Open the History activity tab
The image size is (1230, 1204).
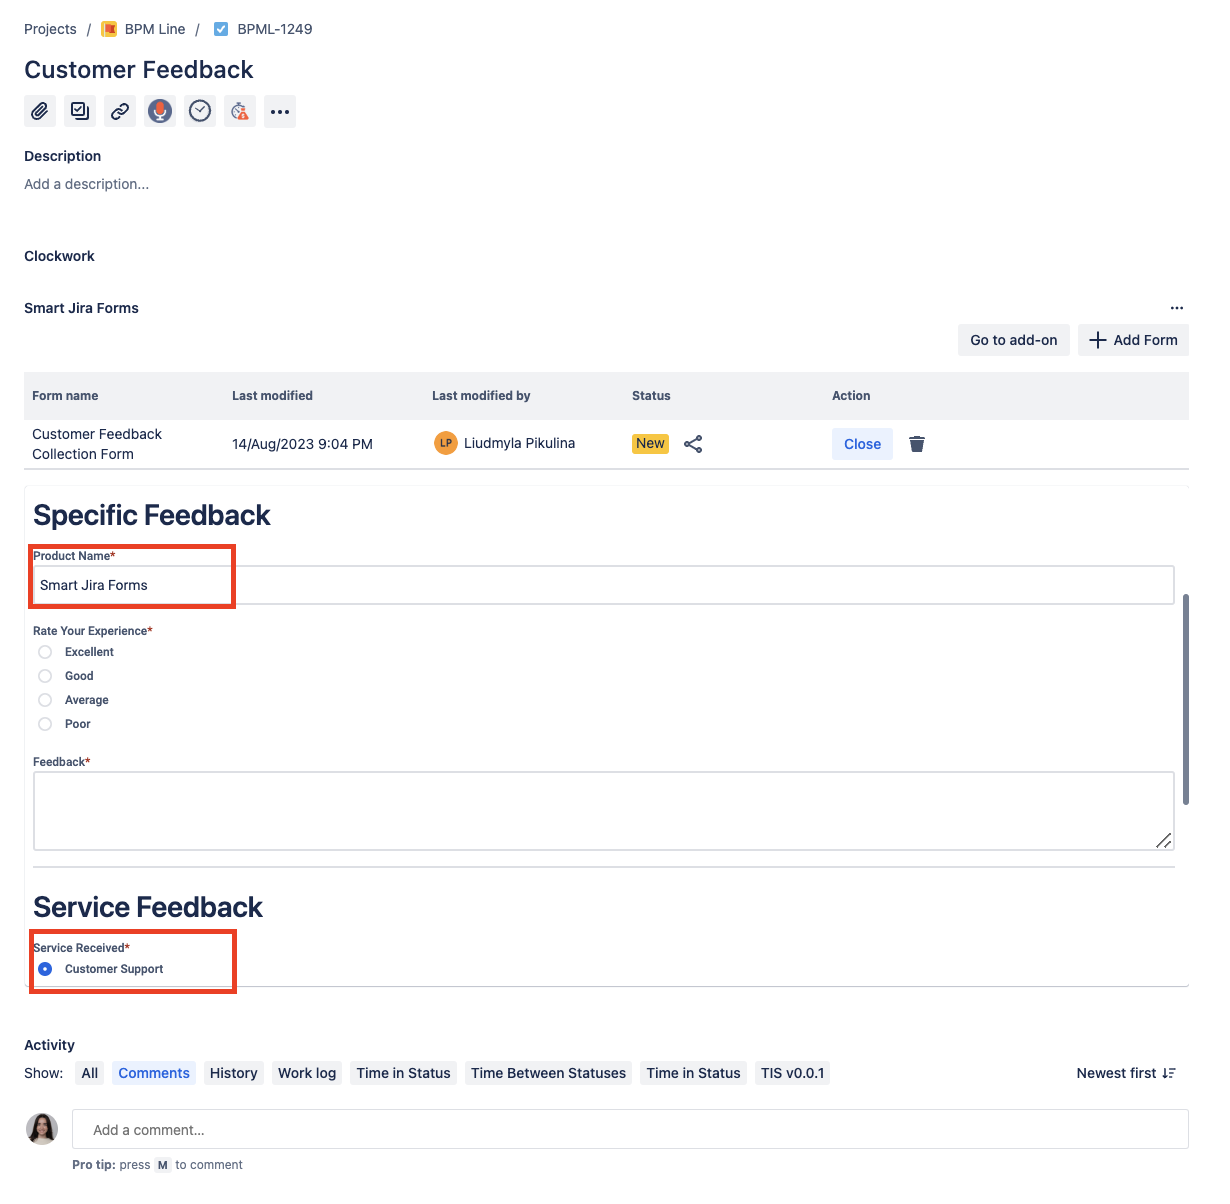pyautogui.click(x=234, y=1073)
